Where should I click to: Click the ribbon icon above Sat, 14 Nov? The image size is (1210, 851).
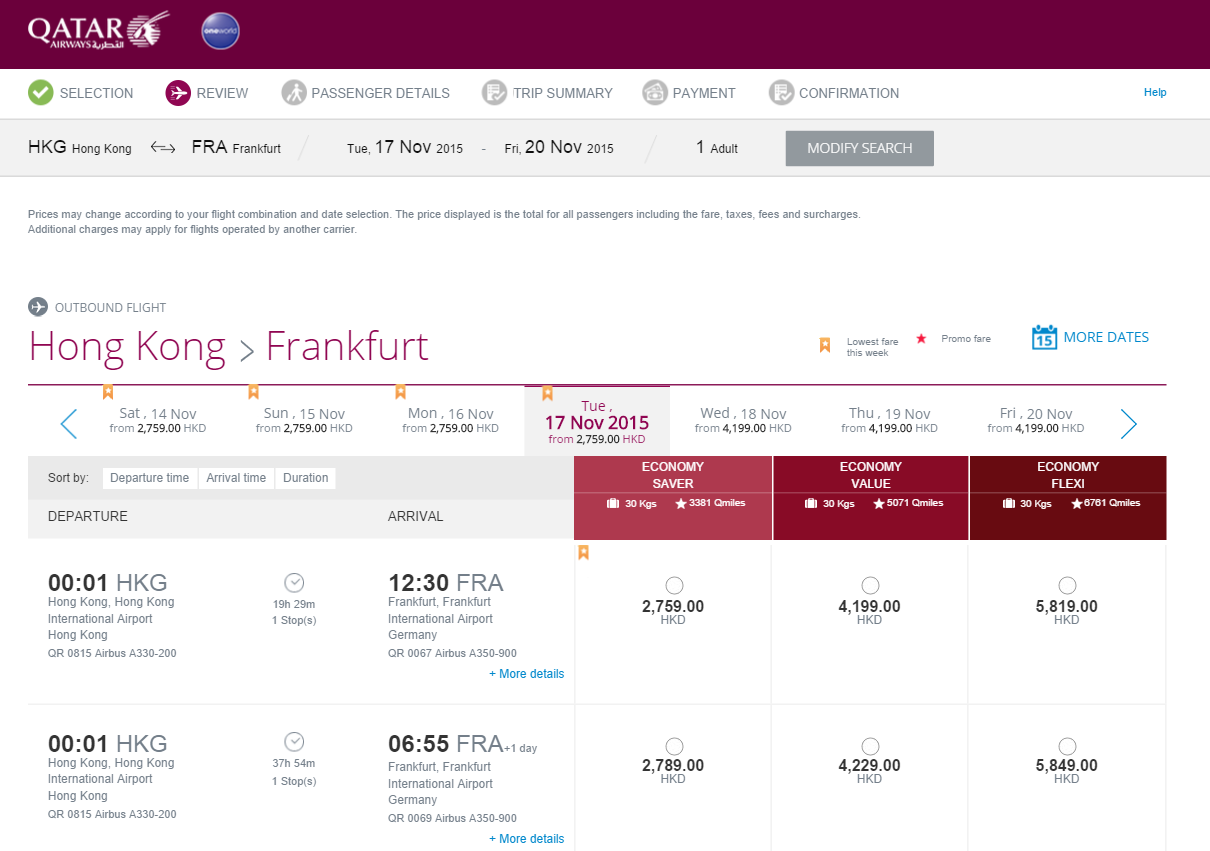108,392
